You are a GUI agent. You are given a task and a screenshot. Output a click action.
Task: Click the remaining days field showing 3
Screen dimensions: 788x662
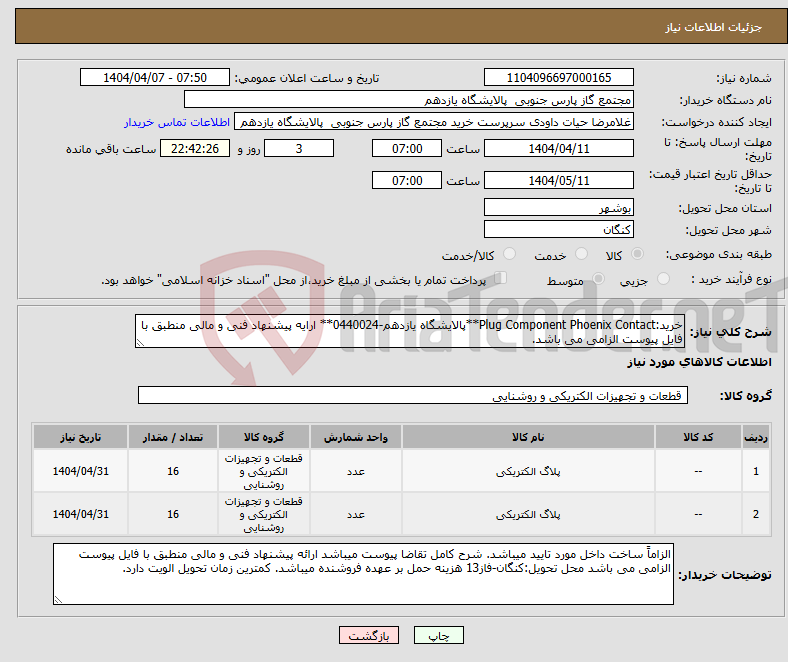[x=299, y=148]
